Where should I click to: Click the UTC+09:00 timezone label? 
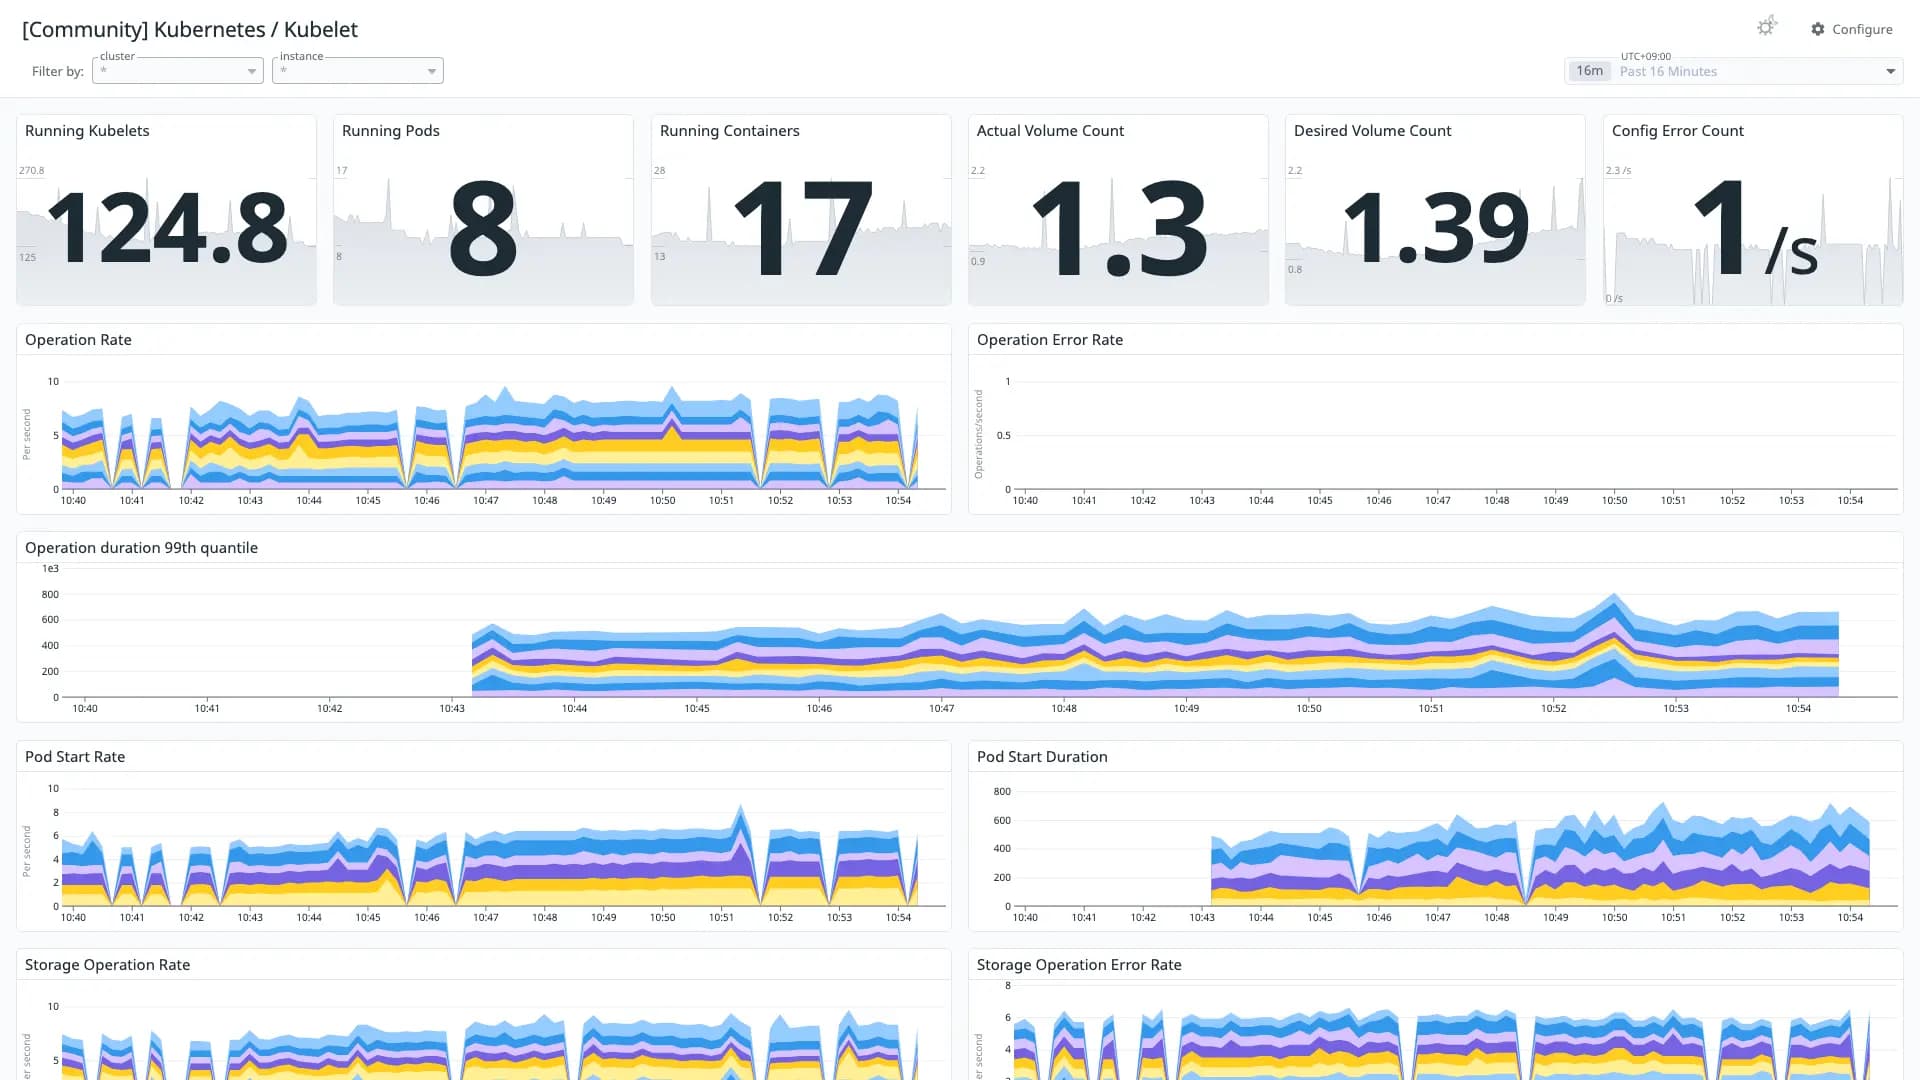point(1645,56)
